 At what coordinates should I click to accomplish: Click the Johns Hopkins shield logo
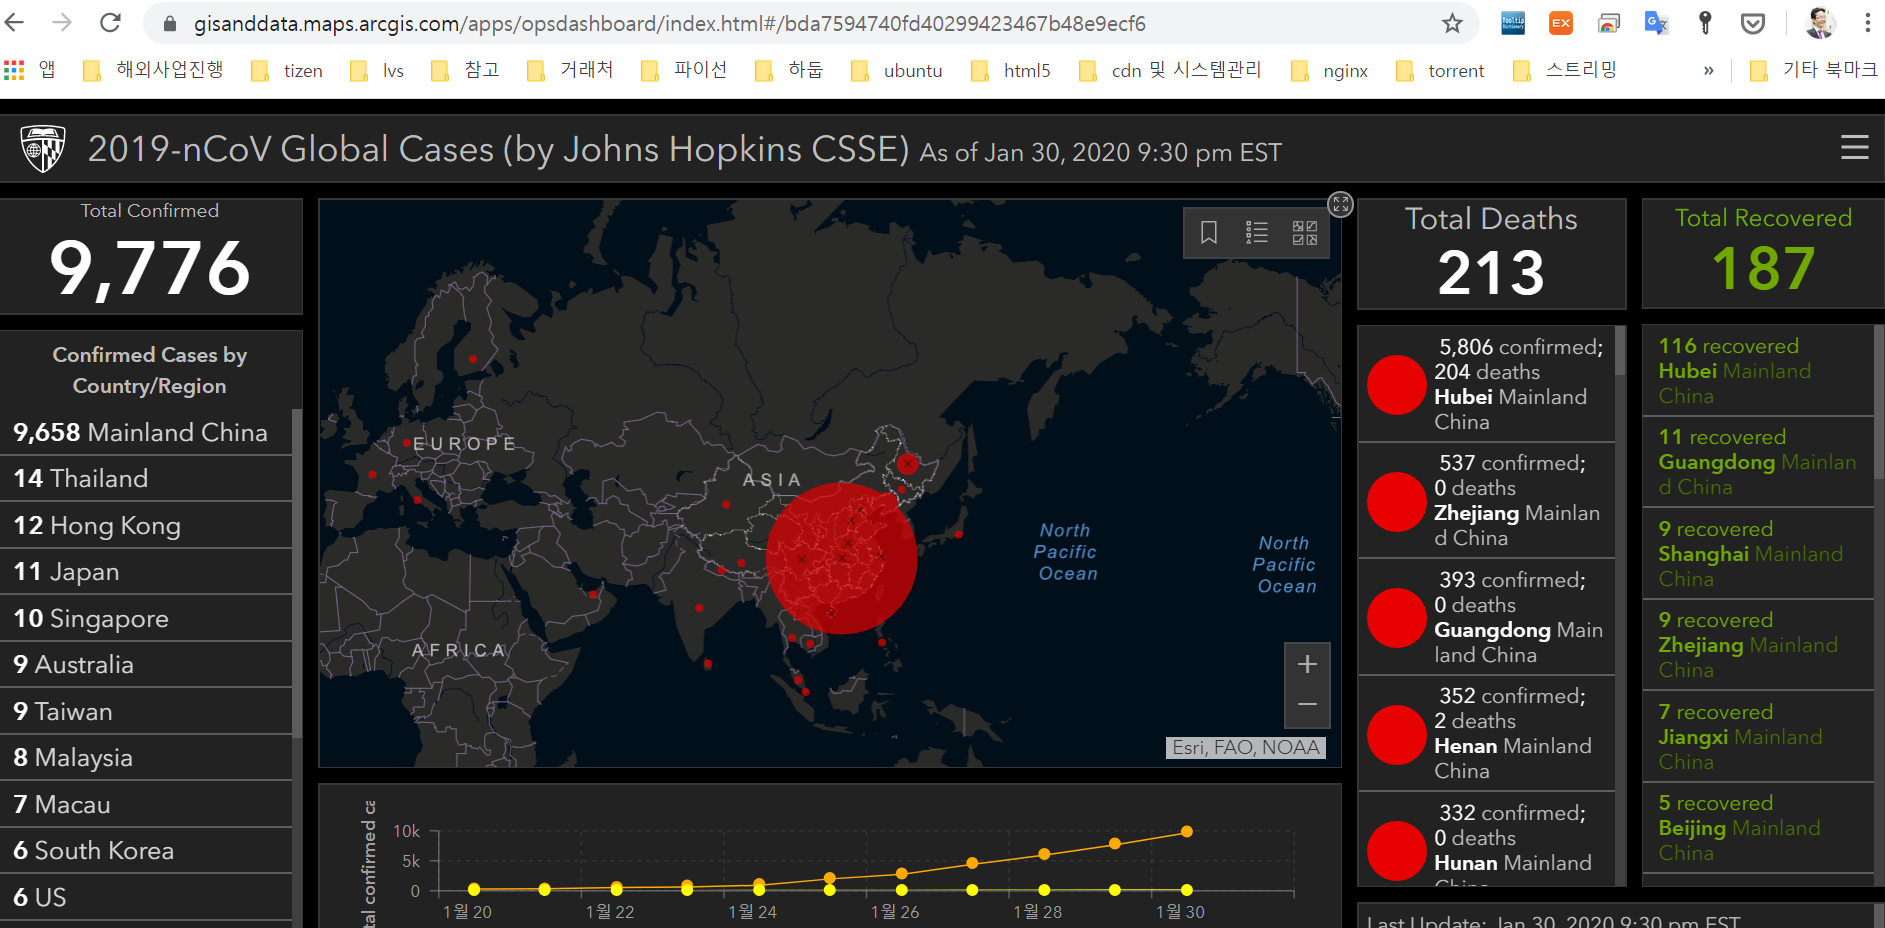[43, 149]
